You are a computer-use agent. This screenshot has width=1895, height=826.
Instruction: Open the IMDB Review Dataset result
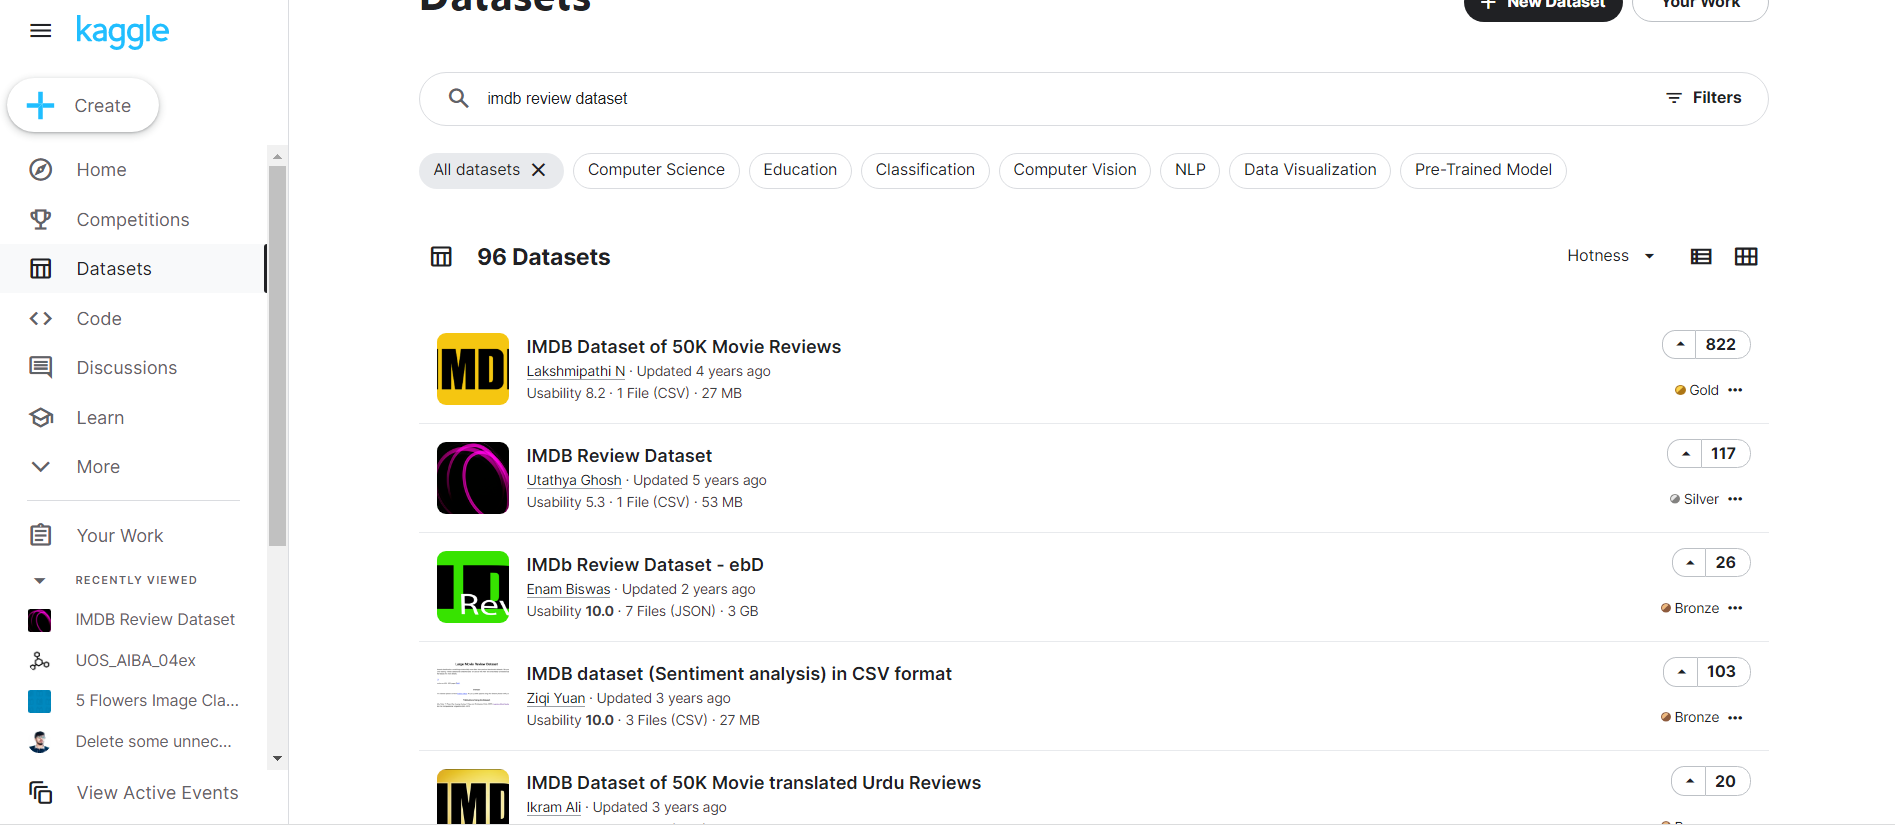[x=619, y=456]
